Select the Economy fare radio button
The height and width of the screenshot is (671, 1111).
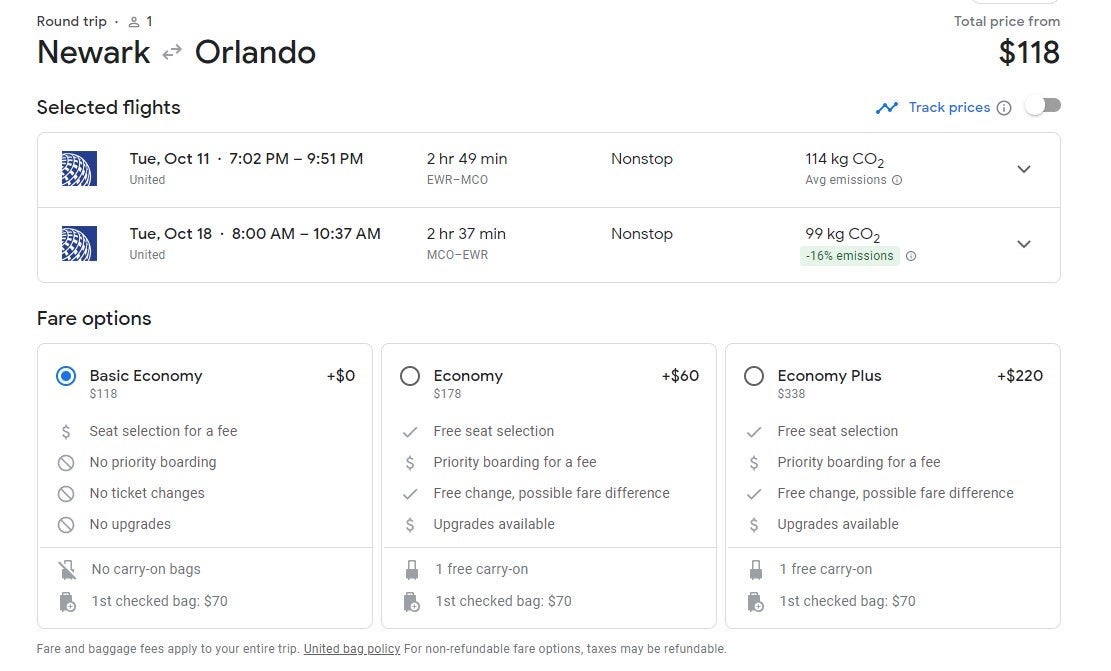pos(410,376)
